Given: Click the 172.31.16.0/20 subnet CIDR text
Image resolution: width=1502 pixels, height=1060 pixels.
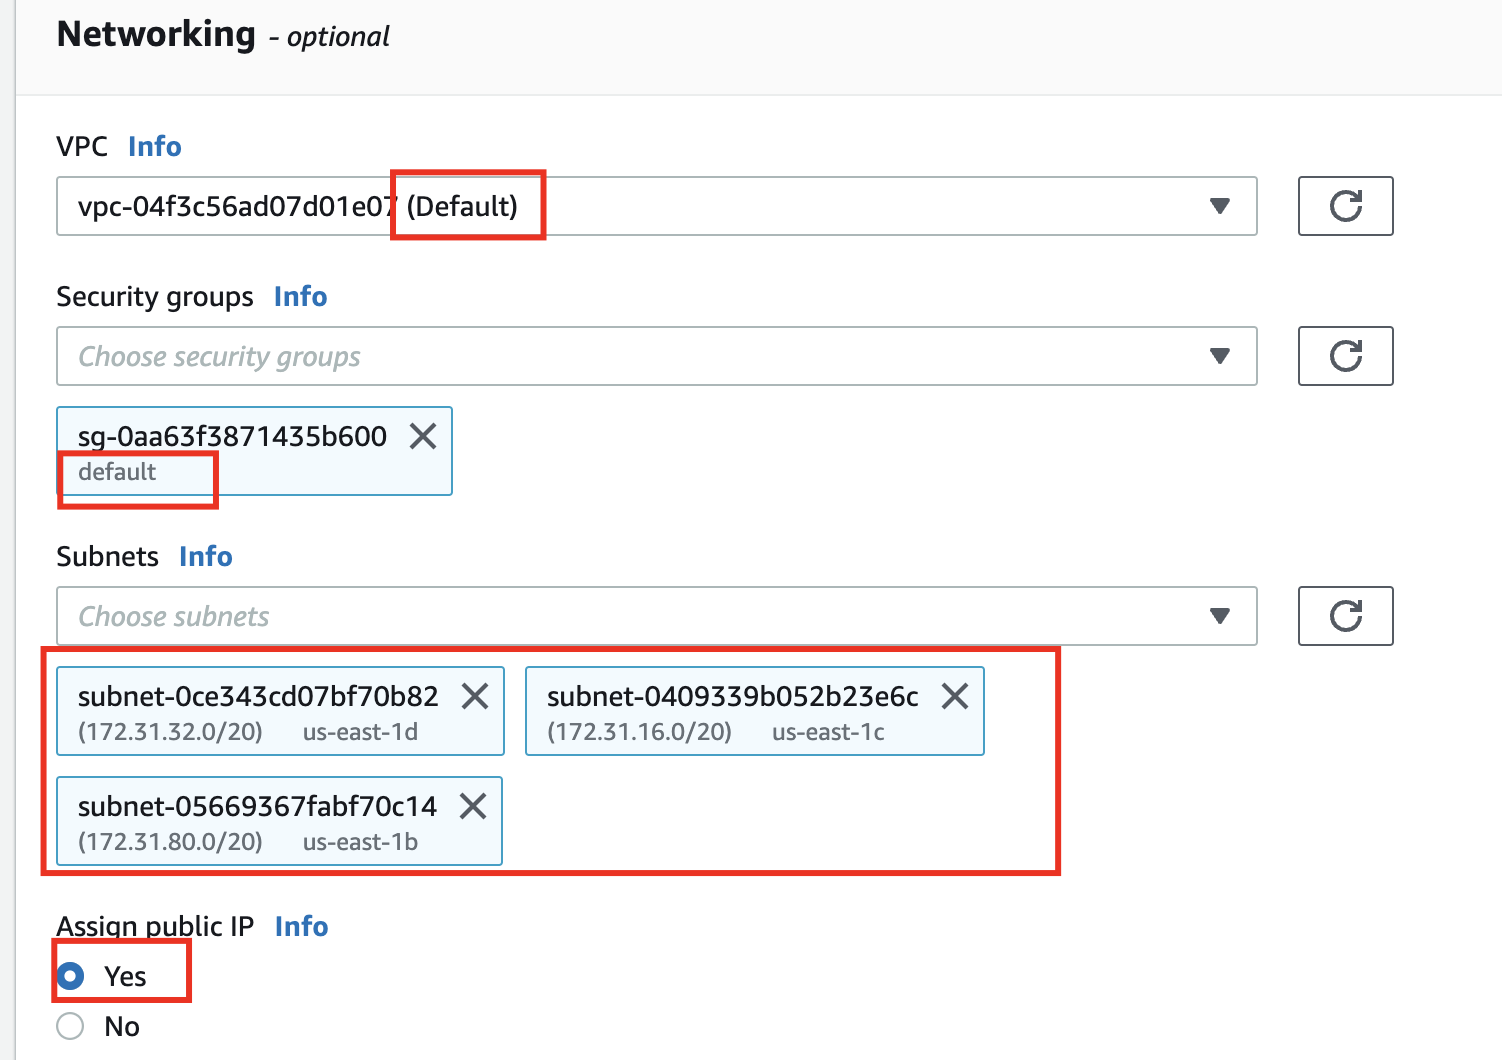Looking at the screenshot, I should click(x=639, y=732).
